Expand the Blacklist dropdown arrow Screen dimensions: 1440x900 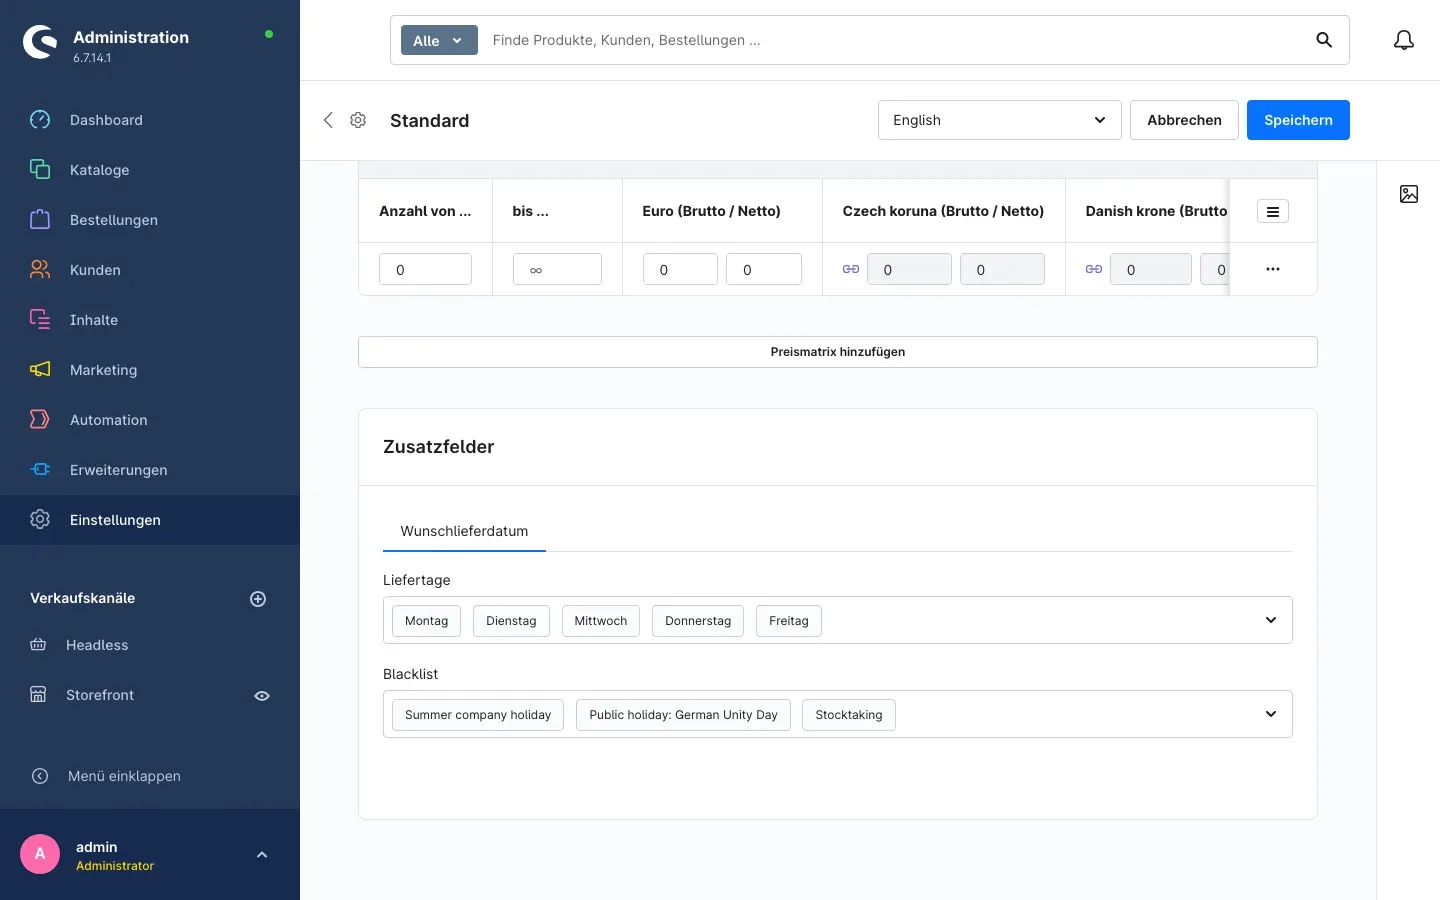click(1271, 714)
